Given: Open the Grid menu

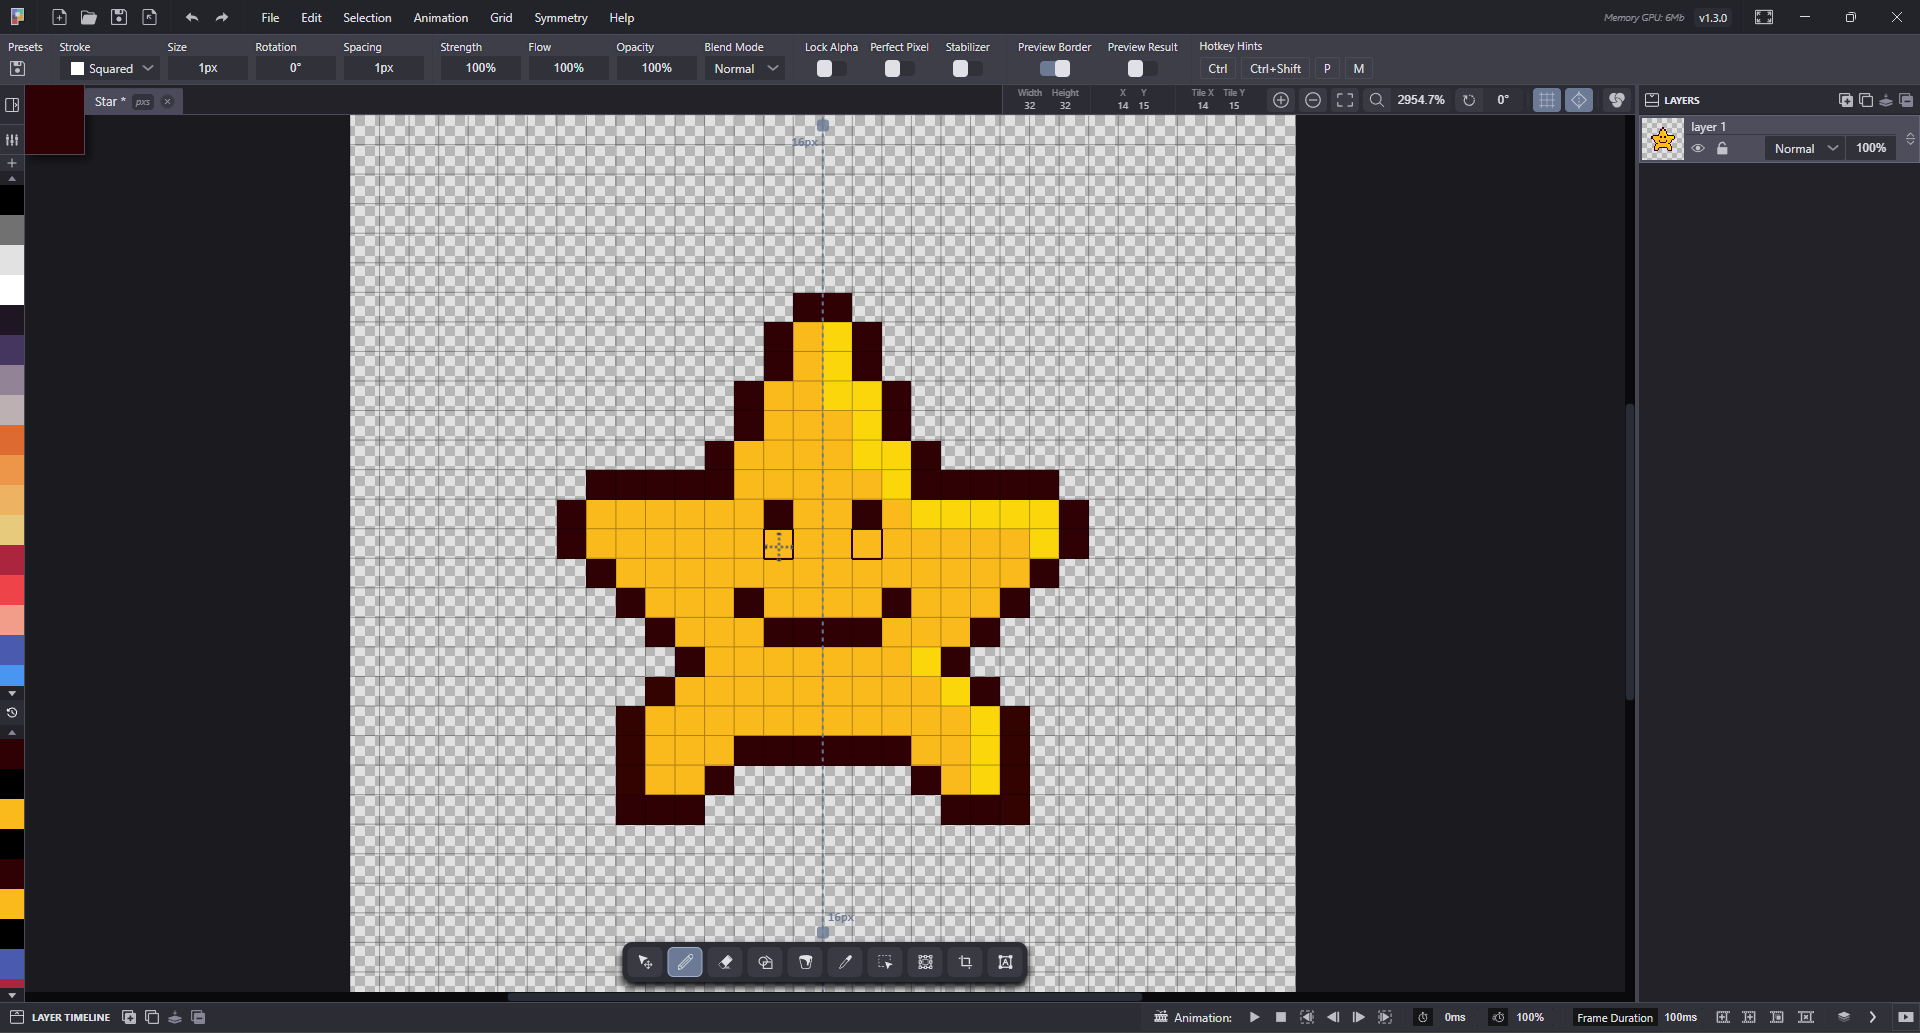Looking at the screenshot, I should click(x=501, y=18).
